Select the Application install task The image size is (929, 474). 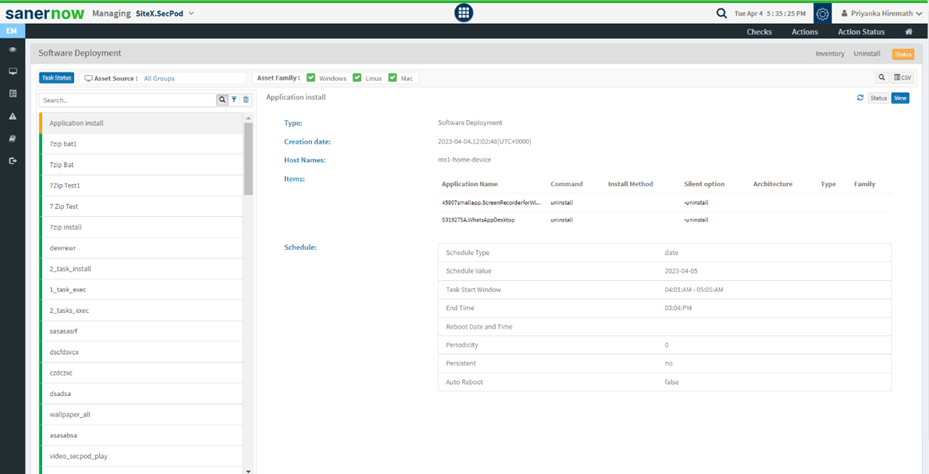(x=142, y=123)
